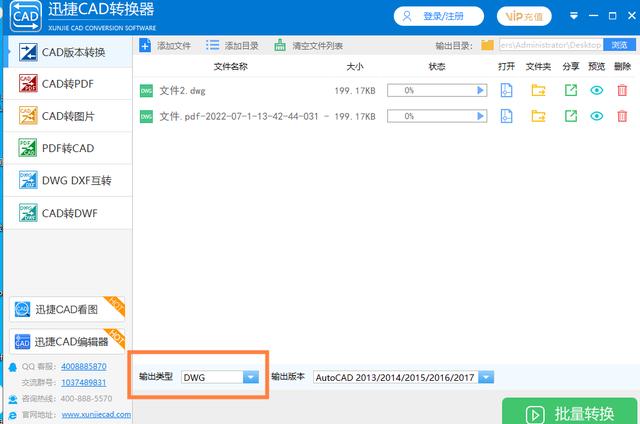This screenshot has height=424, width=640.
Task: Click the 迅捷CAD转换器 app logo
Action: pyautogui.click(x=26, y=16)
